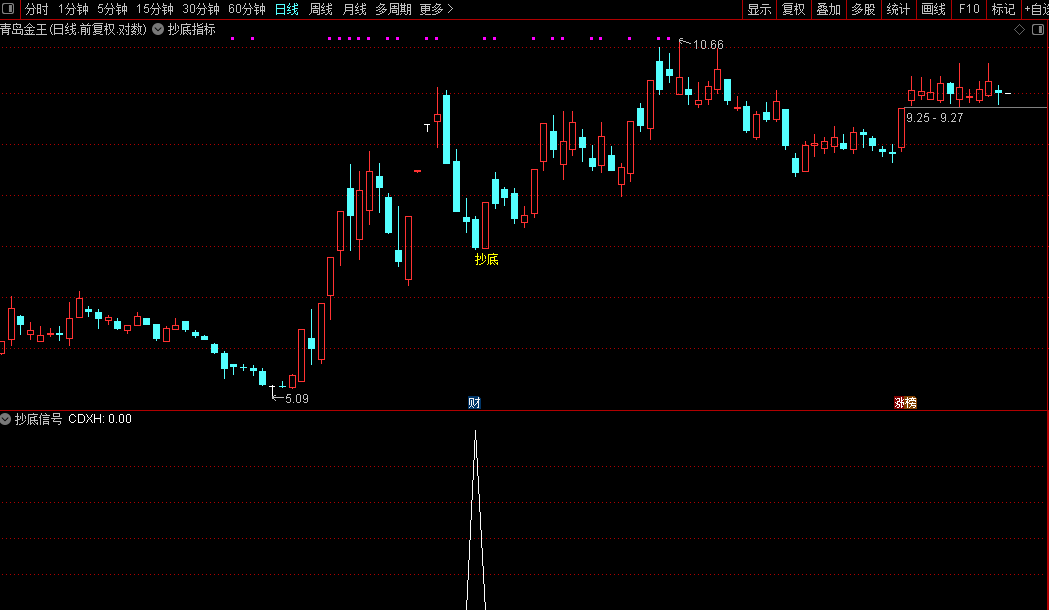Screen dimensions: 1049x610
Task: Switch to 5分钟 chart period
Action: [112, 9]
